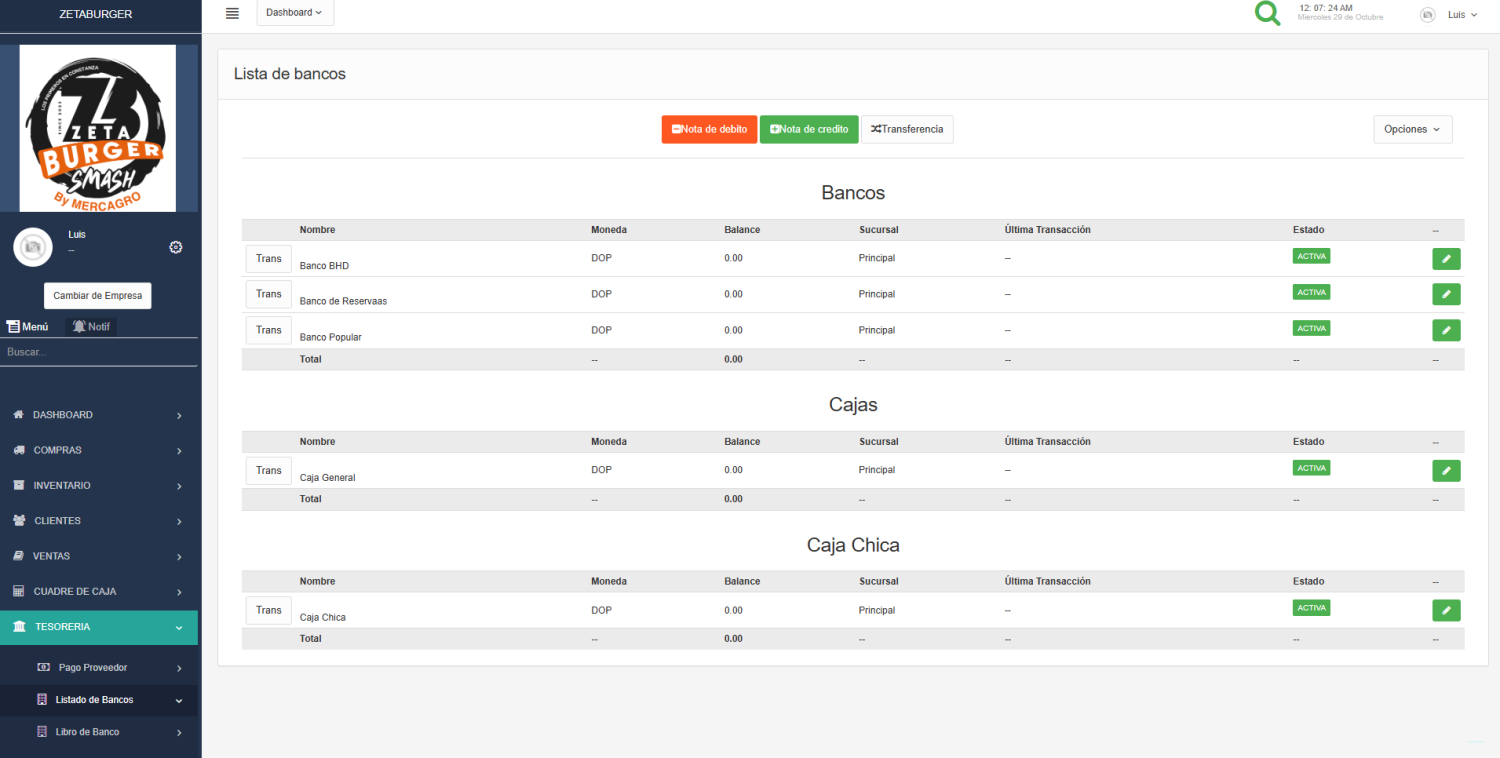Image resolution: width=1500 pixels, height=758 pixels.
Task: Open the Dashboard dropdown in top bar
Action: (x=295, y=13)
